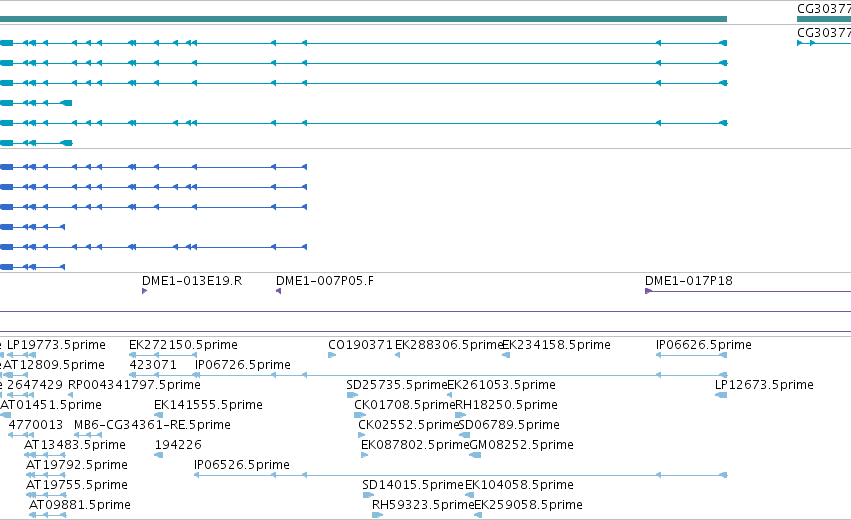Image resolution: width=851 pixels, height=520 pixels.
Task: Click the purple line beneath DME1-017P18
Action: [748, 291]
